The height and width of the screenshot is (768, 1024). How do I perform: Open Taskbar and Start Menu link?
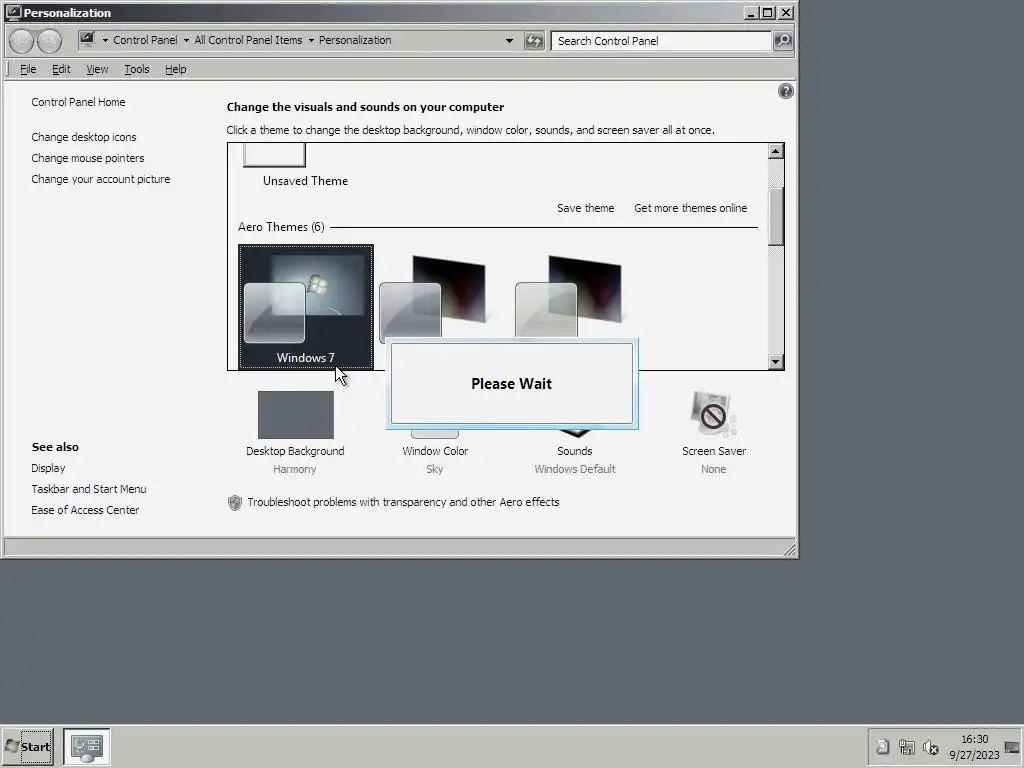pos(89,489)
